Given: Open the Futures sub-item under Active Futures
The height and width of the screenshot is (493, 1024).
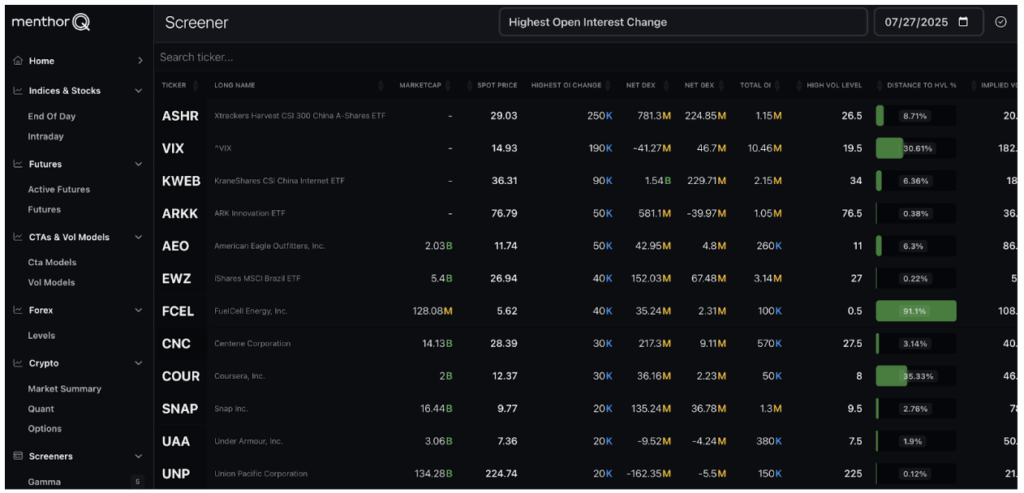Looking at the screenshot, I should pos(44,210).
